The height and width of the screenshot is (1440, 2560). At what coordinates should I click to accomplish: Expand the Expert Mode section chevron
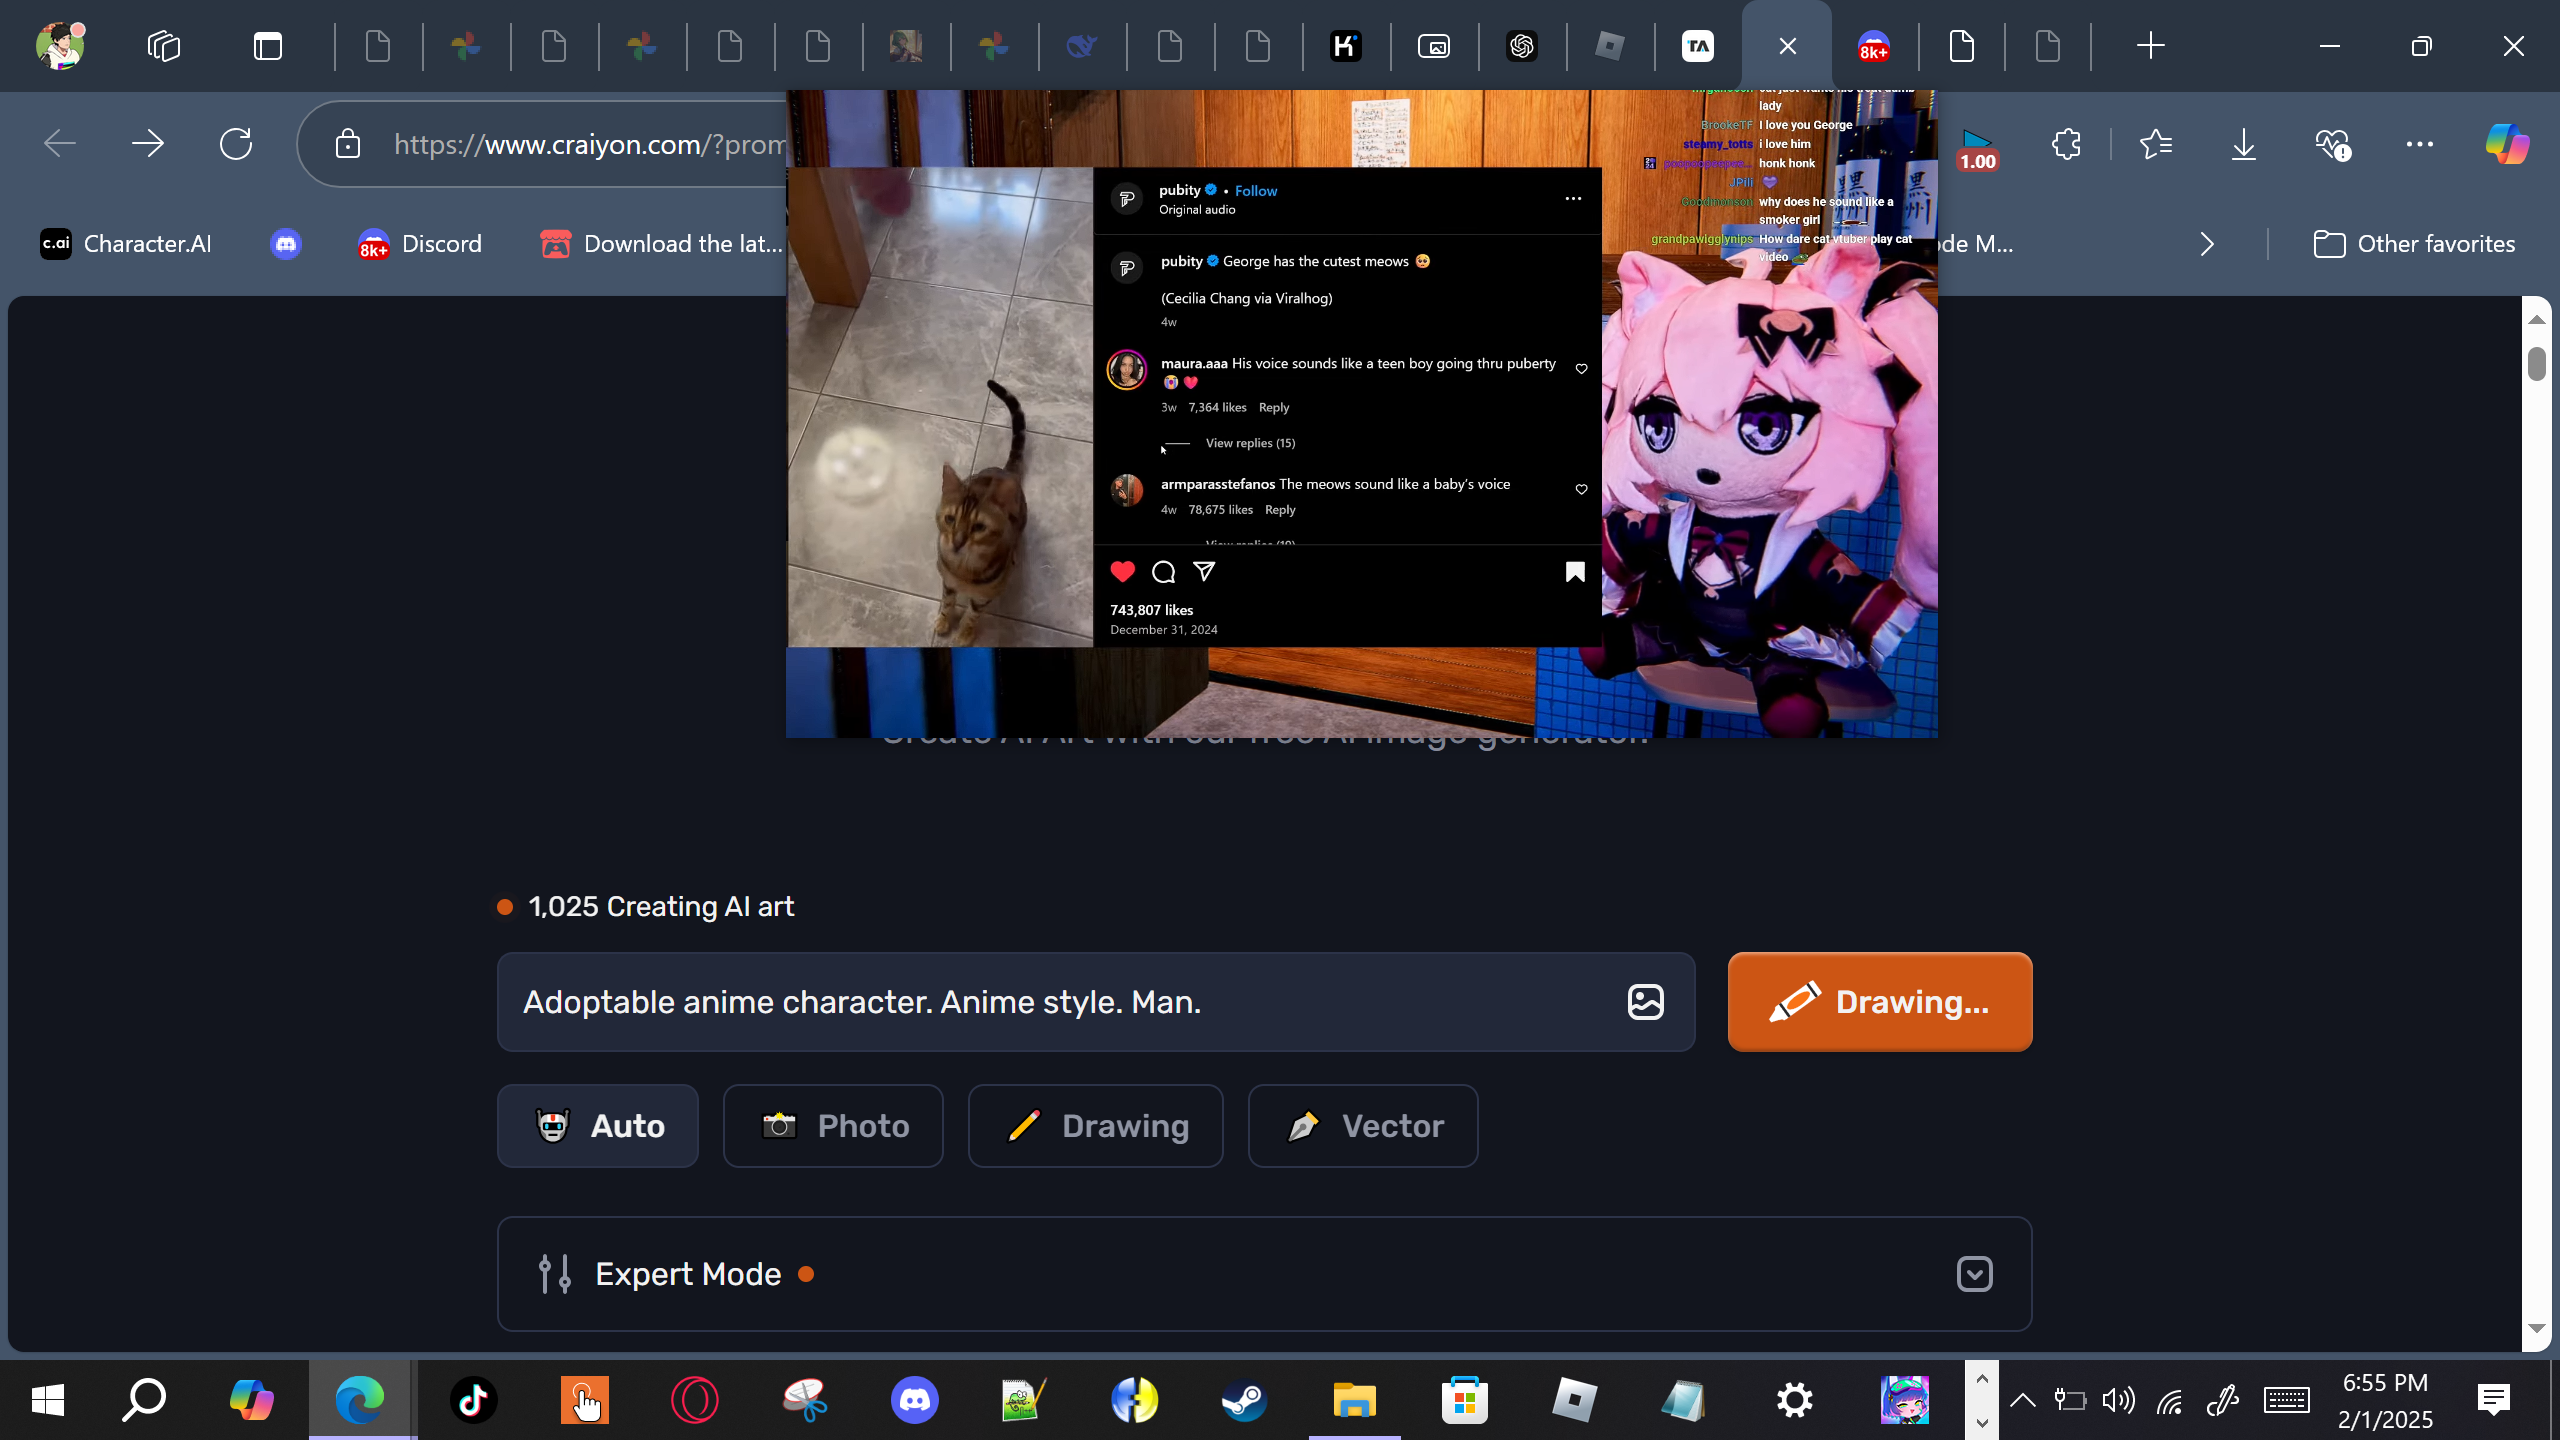[x=1974, y=1274]
